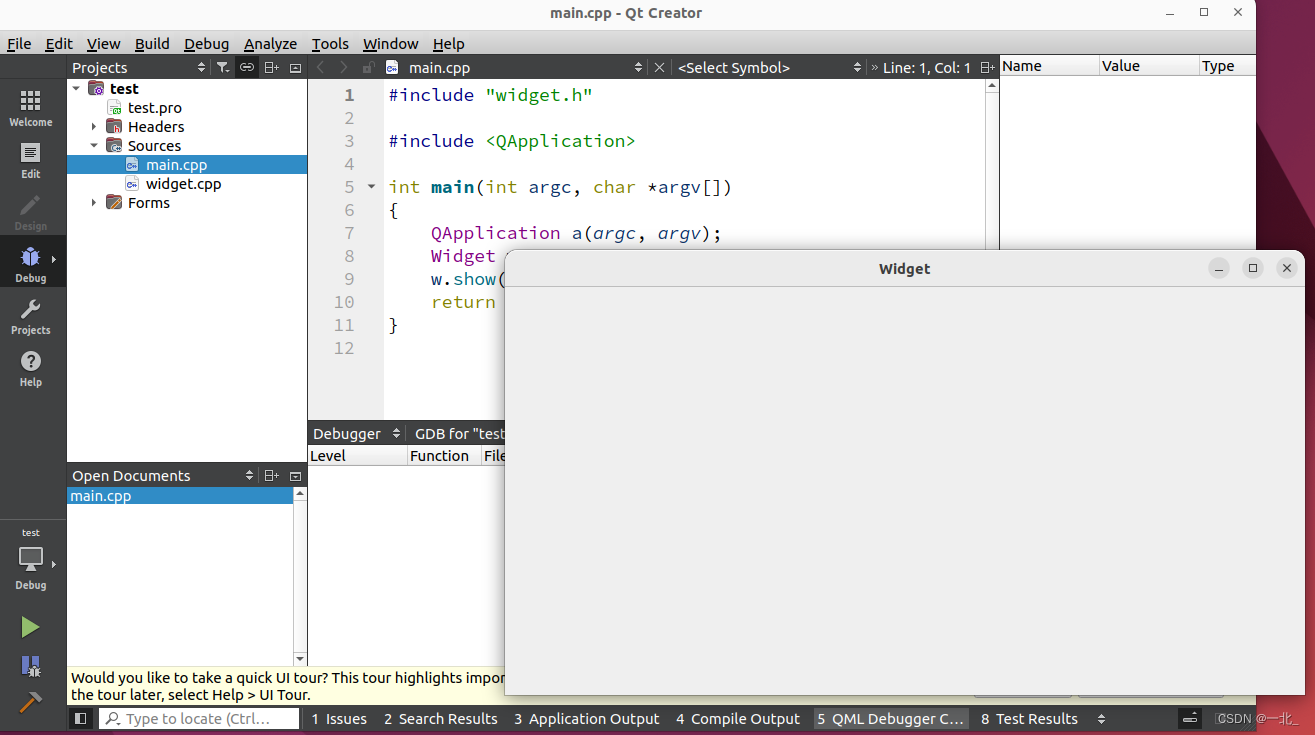Click Open Documents scrollbar down arrow
Image resolution: width=1315 pixels, height=735 pixels.
click(299, 658)
